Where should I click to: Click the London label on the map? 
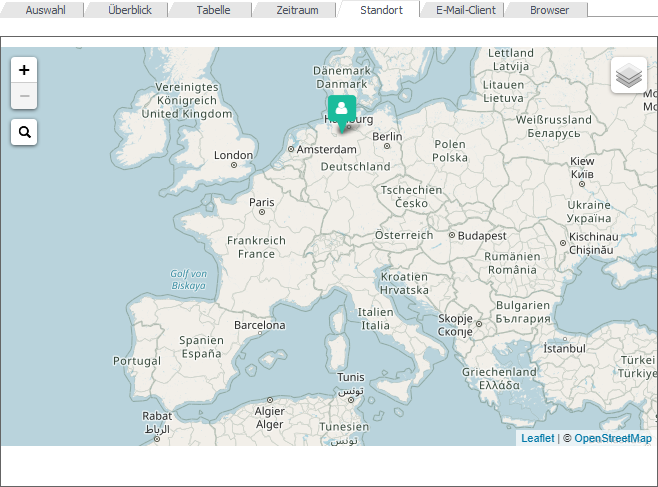(x=233, y=155)
